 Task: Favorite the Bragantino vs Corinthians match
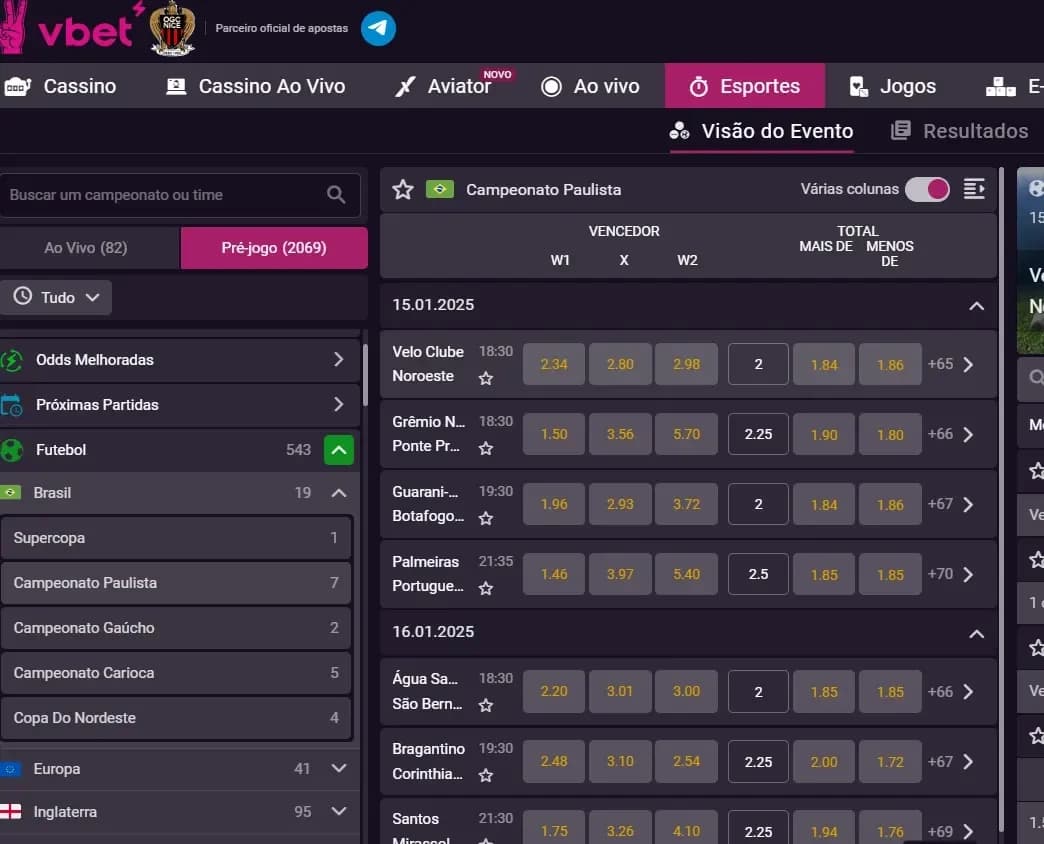486,775
